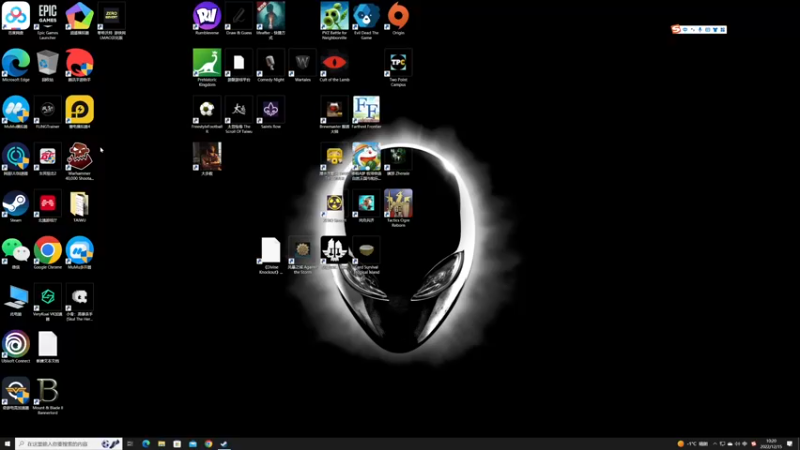800x450 pixels.
Task: Open the Steam desktop shortcut
Action: pyautogui.click(x=16, y=206)
